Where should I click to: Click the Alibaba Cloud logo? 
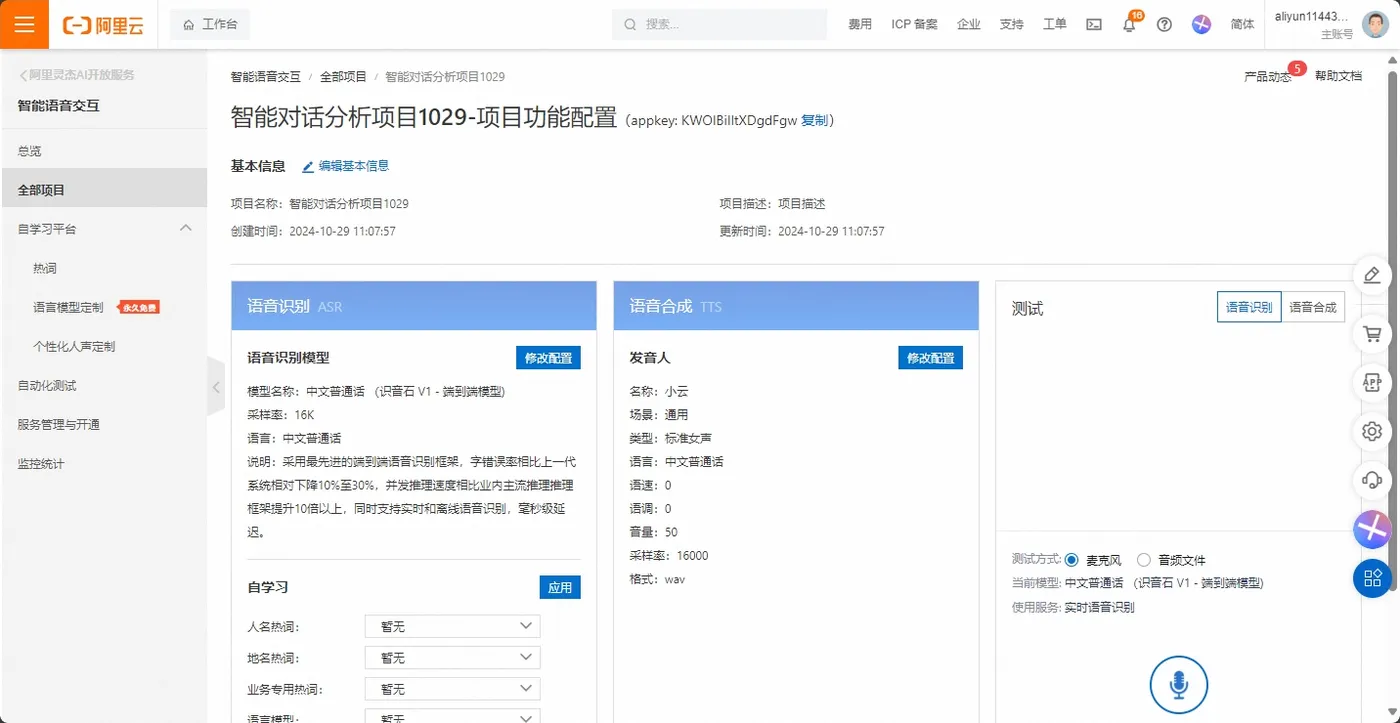[x=103, y=25]
